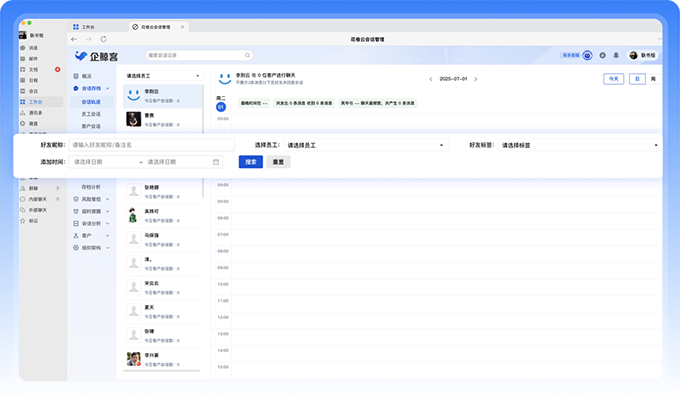Screen dimensions: 680x400
Task: Open the 选择员工 filter dropdown
Action: 364,145
